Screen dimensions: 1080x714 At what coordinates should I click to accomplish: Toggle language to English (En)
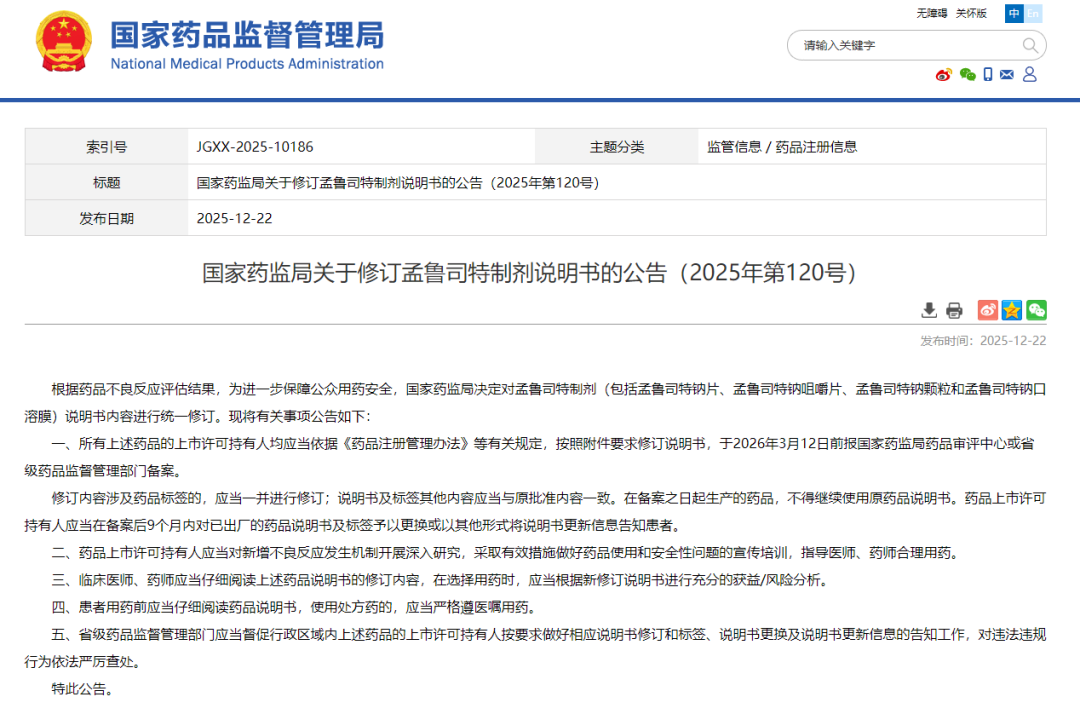tap(1032, 13)
